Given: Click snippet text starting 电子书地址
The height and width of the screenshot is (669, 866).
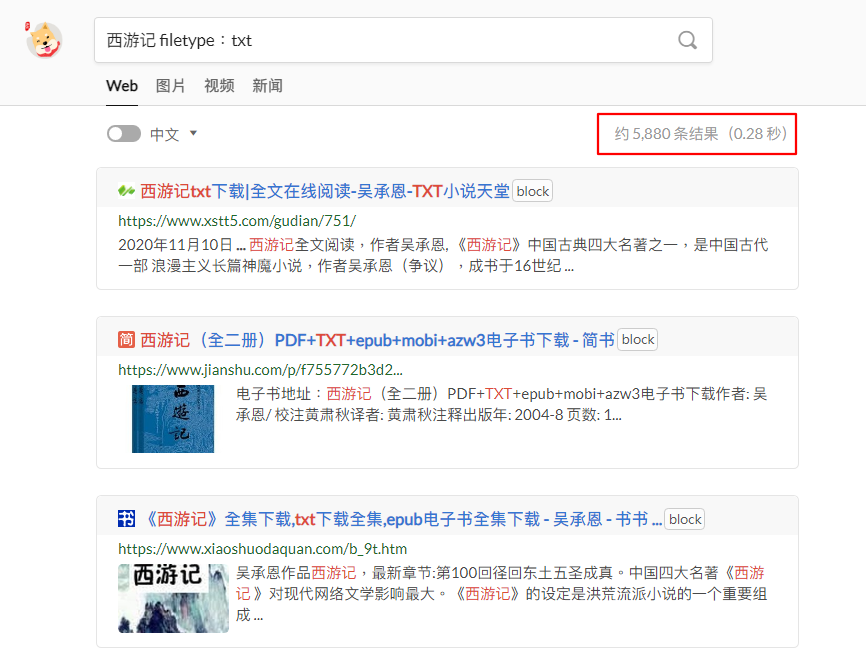Looking at the screenshot, I should pos(501,404).
